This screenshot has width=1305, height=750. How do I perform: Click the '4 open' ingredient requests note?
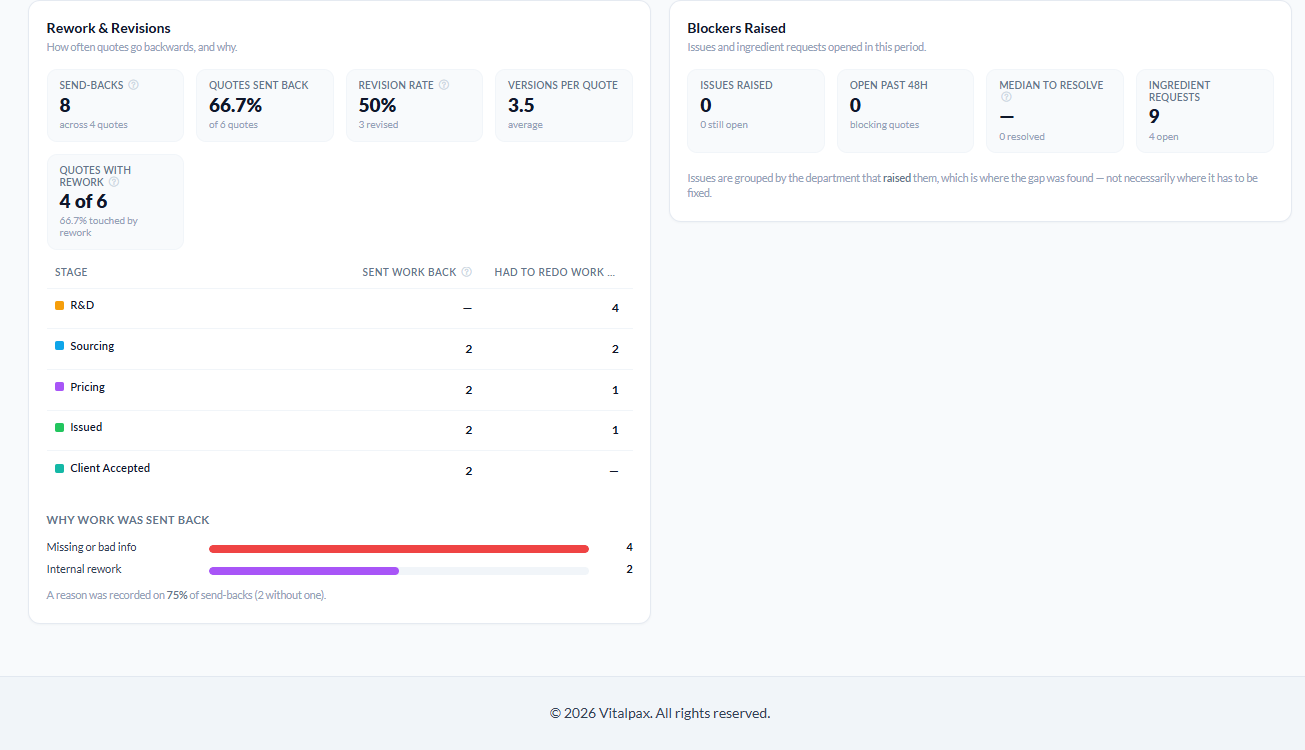click(1164, 137)
